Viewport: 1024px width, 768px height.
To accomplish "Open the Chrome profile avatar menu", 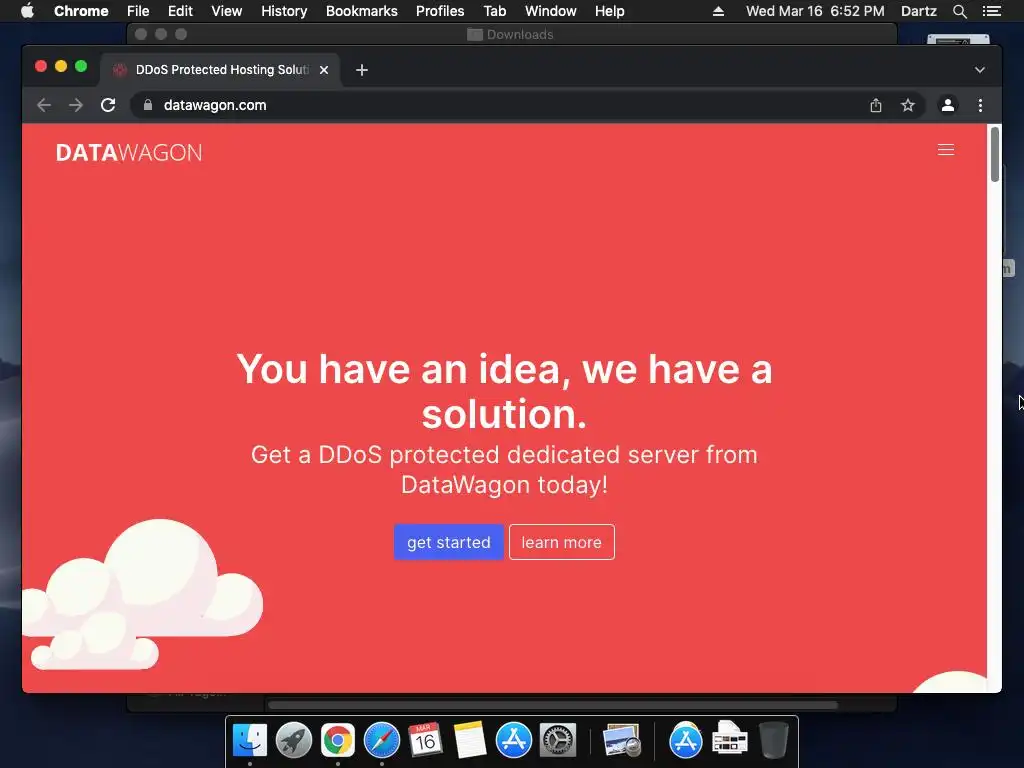I will (x=948, y=105).
